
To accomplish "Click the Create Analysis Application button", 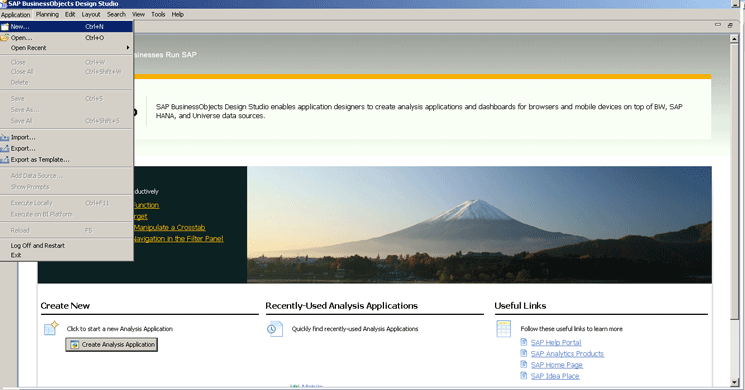I will (x=112, y=344).
